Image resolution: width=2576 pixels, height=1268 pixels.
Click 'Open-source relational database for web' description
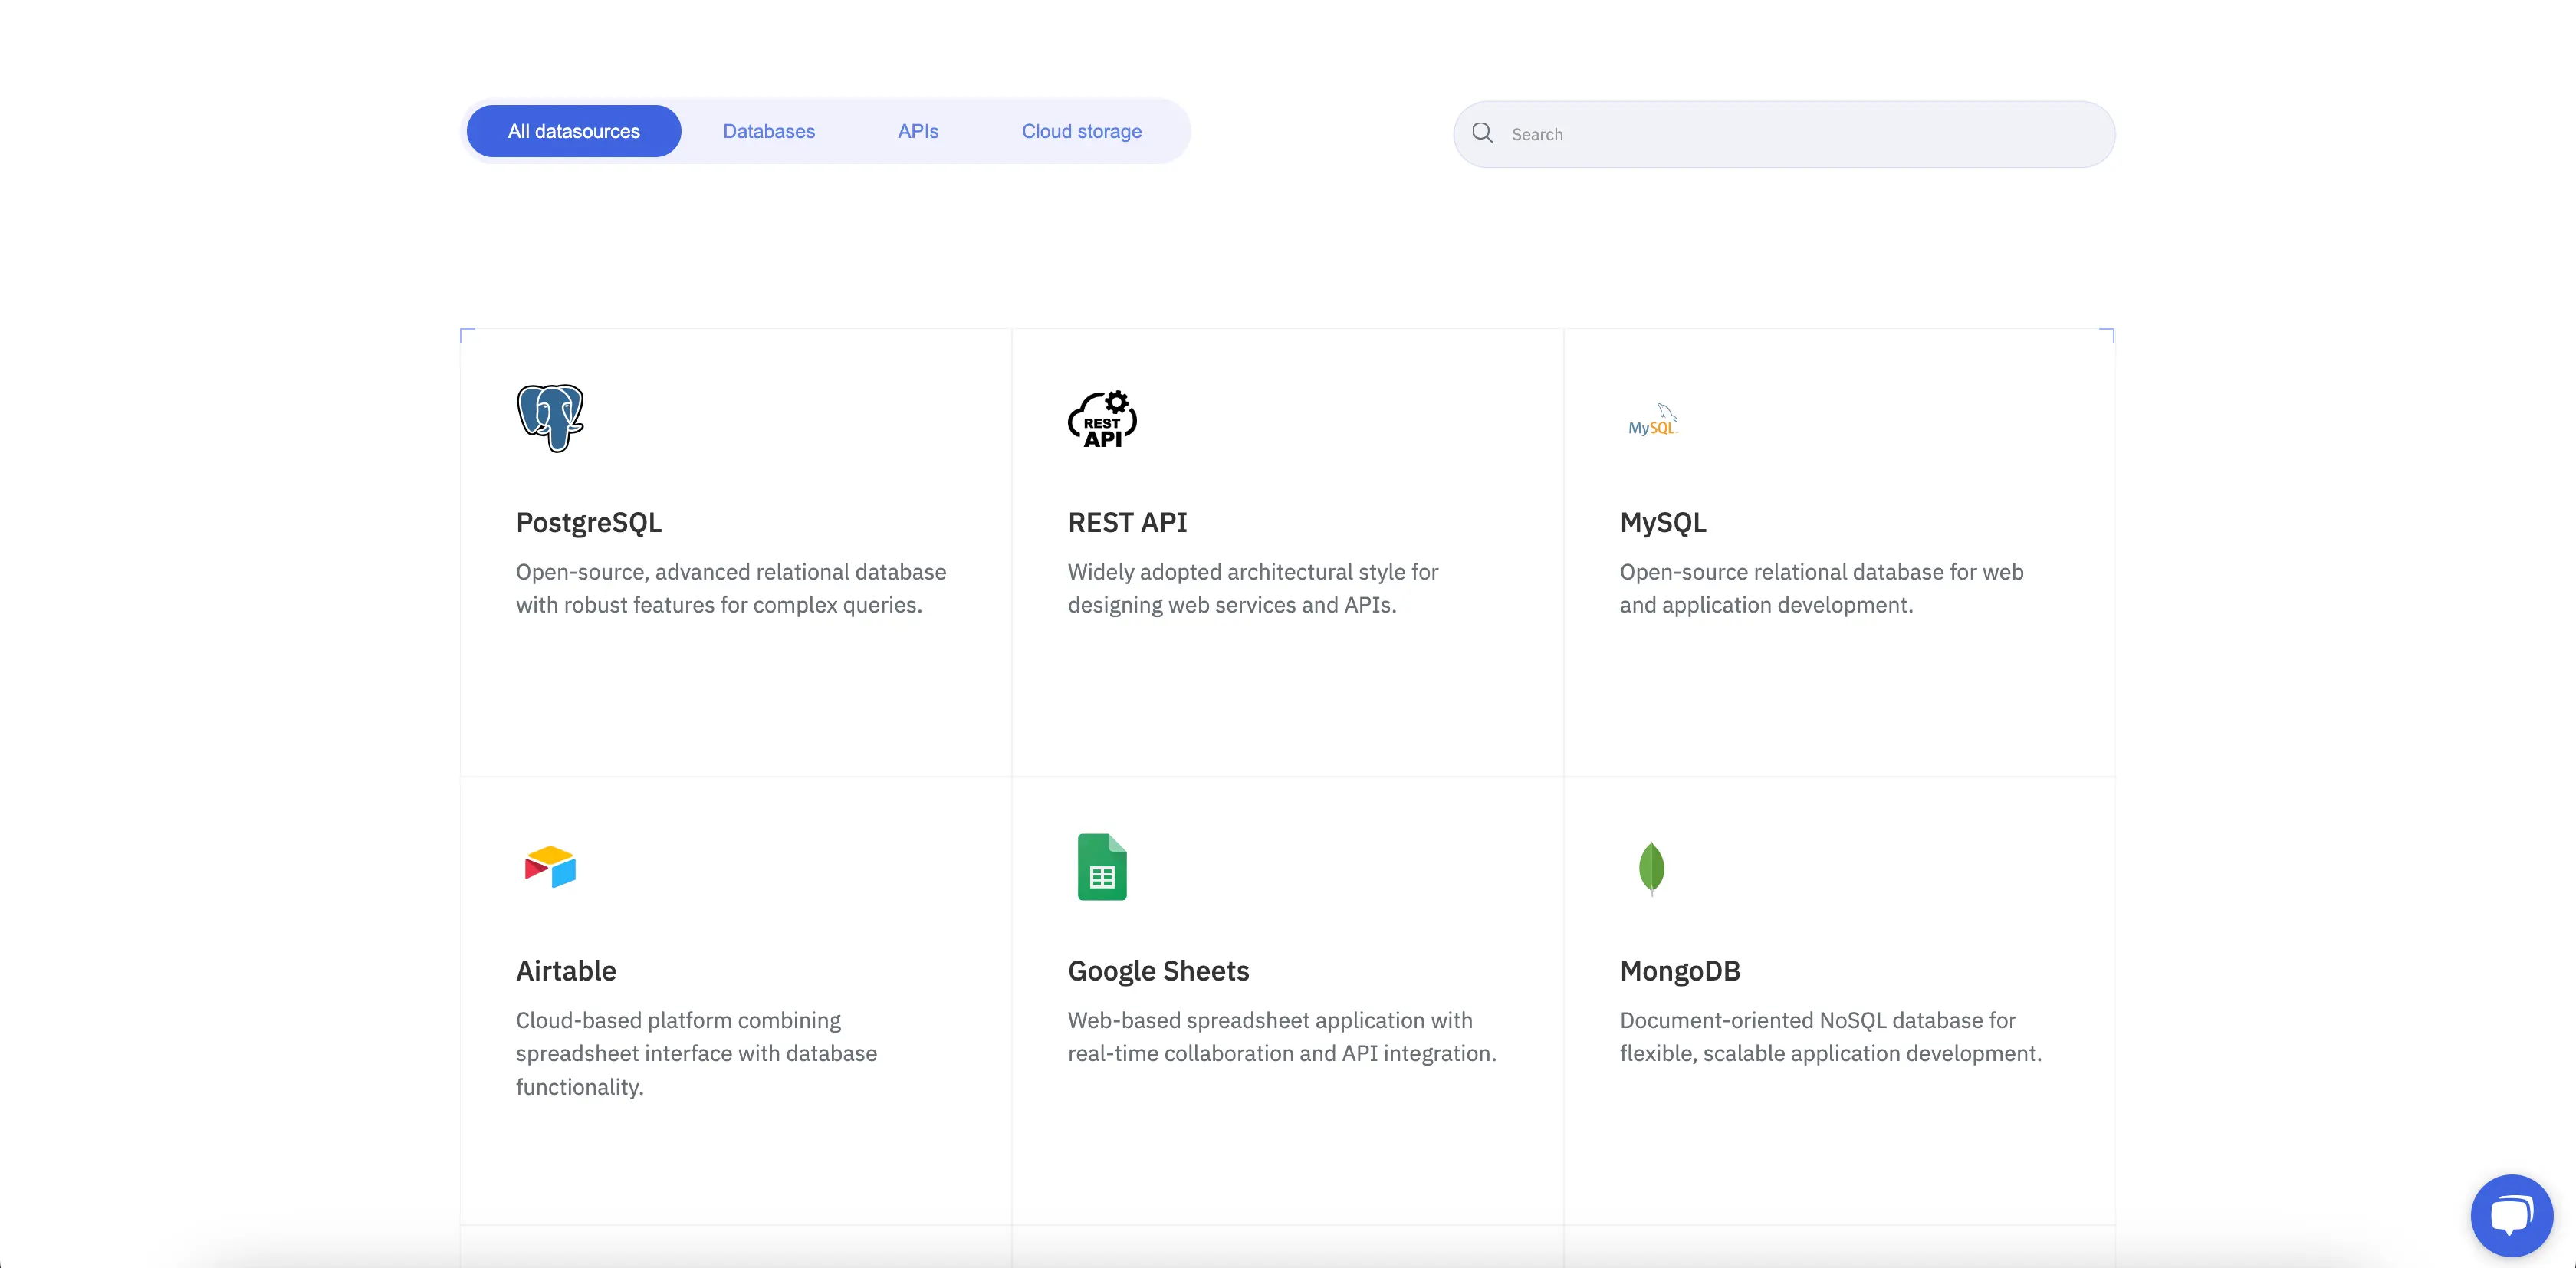1822,588
